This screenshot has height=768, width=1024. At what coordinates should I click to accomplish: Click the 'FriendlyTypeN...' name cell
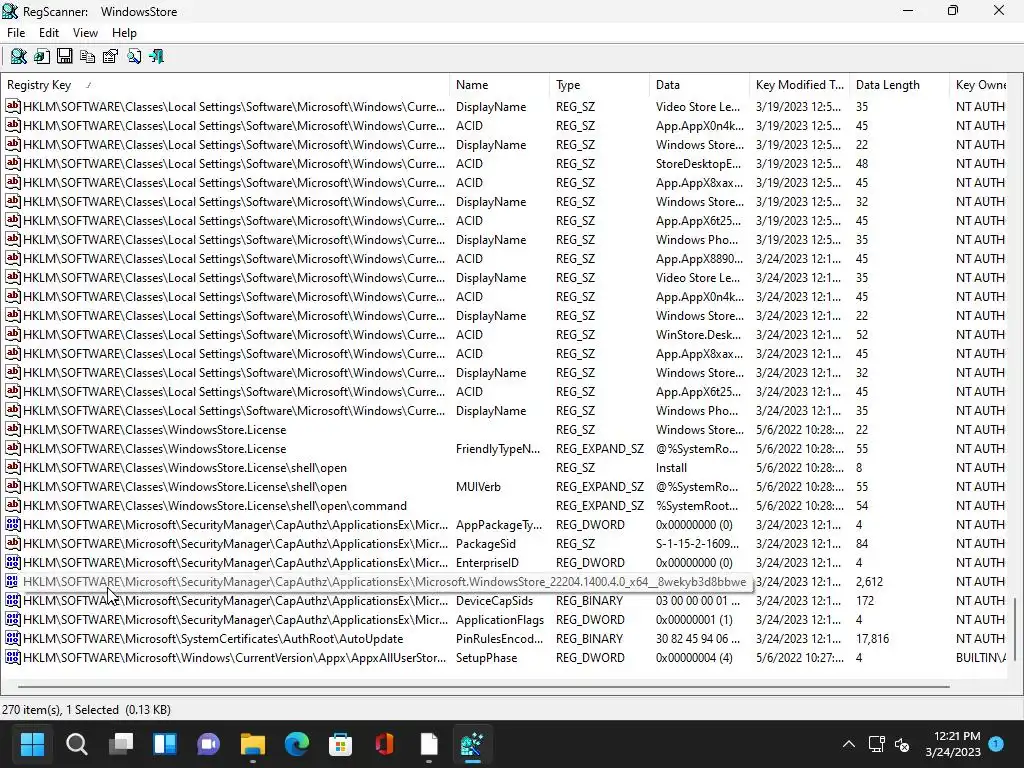click(498, 449)
